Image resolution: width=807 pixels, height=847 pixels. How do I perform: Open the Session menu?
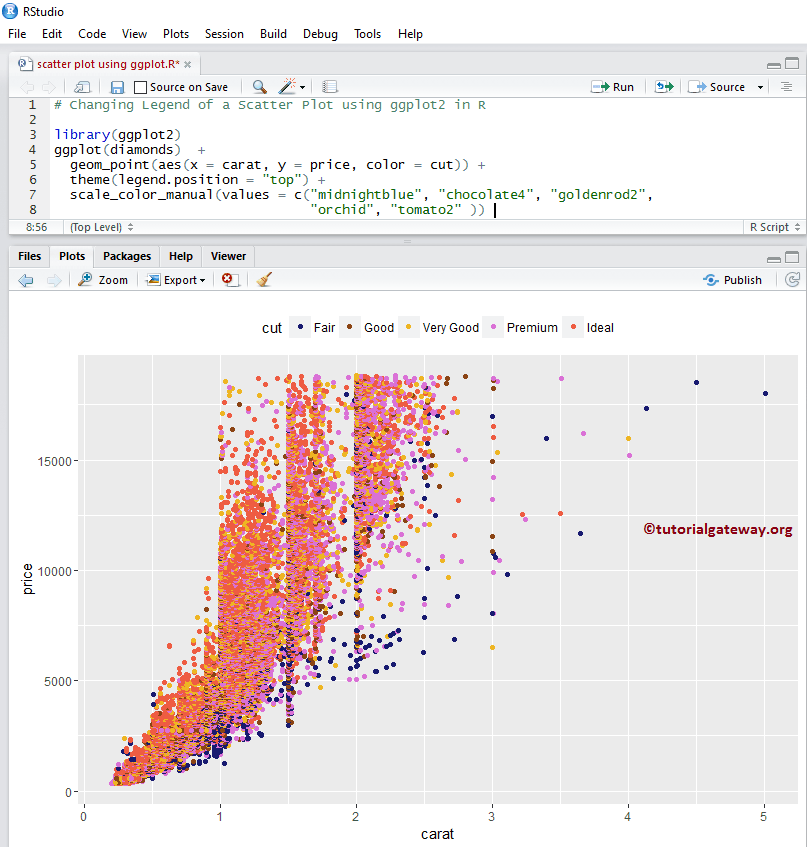tap(224, 33)
